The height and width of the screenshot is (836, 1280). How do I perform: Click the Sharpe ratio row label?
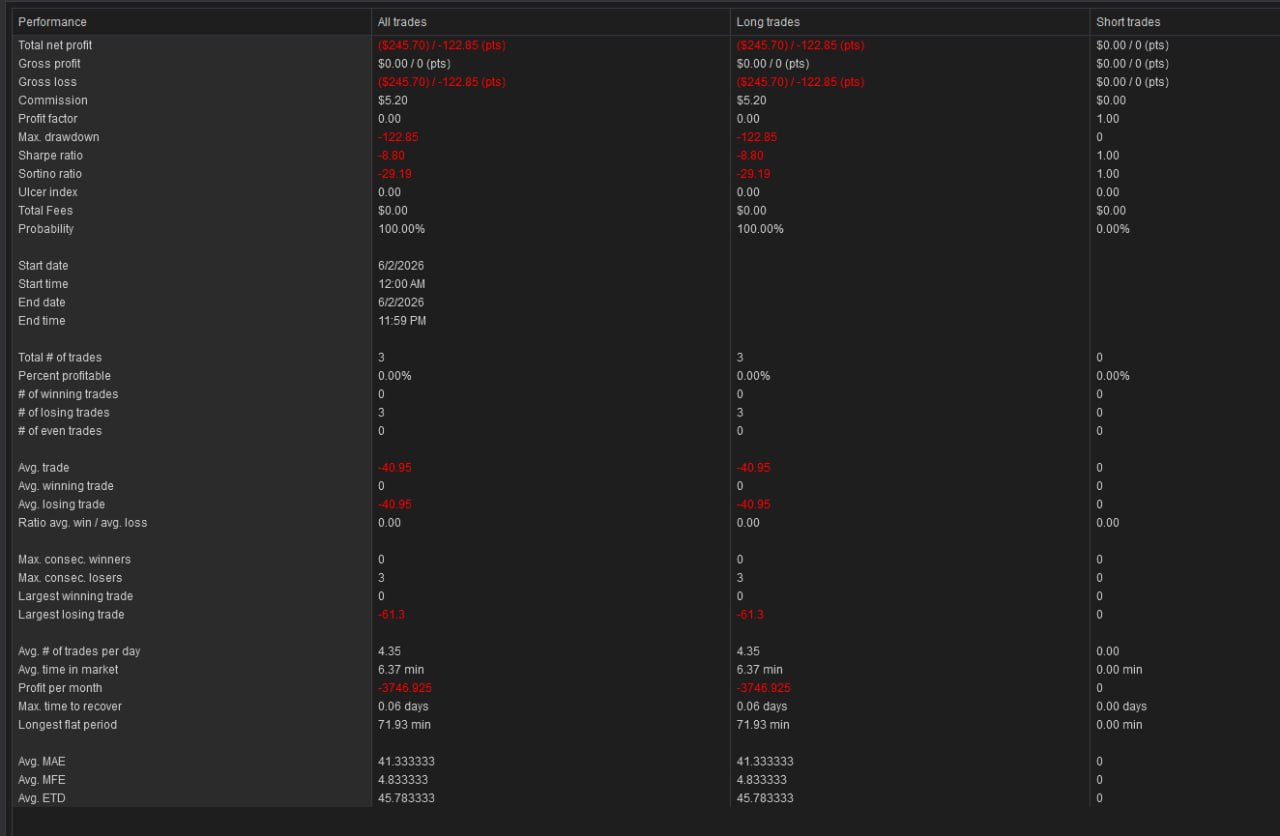[50, 155]
